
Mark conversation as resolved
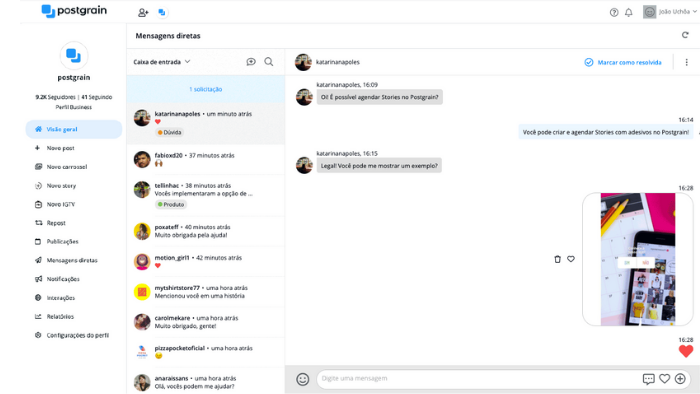(623, 62)
